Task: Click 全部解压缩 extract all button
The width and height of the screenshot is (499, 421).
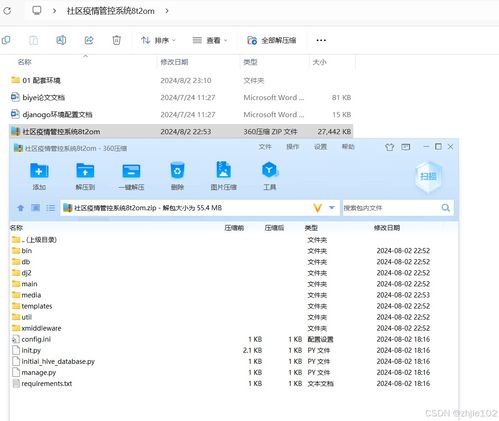Action: pyautogui.click(x=271, y=40)
